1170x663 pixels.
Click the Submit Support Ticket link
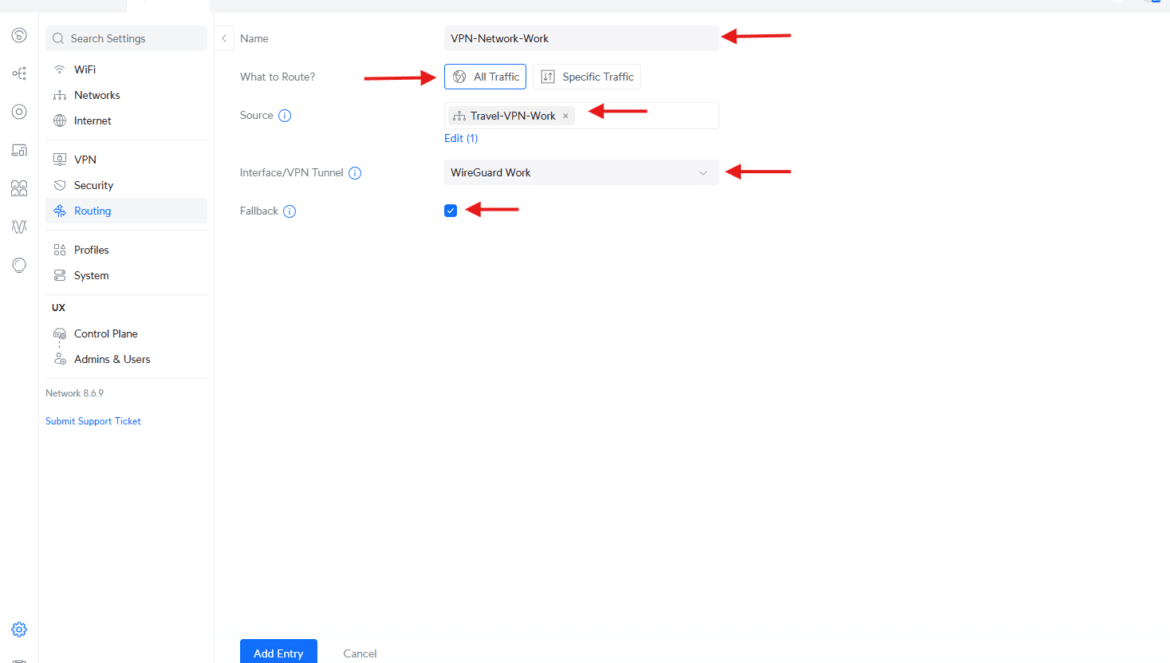93,421
